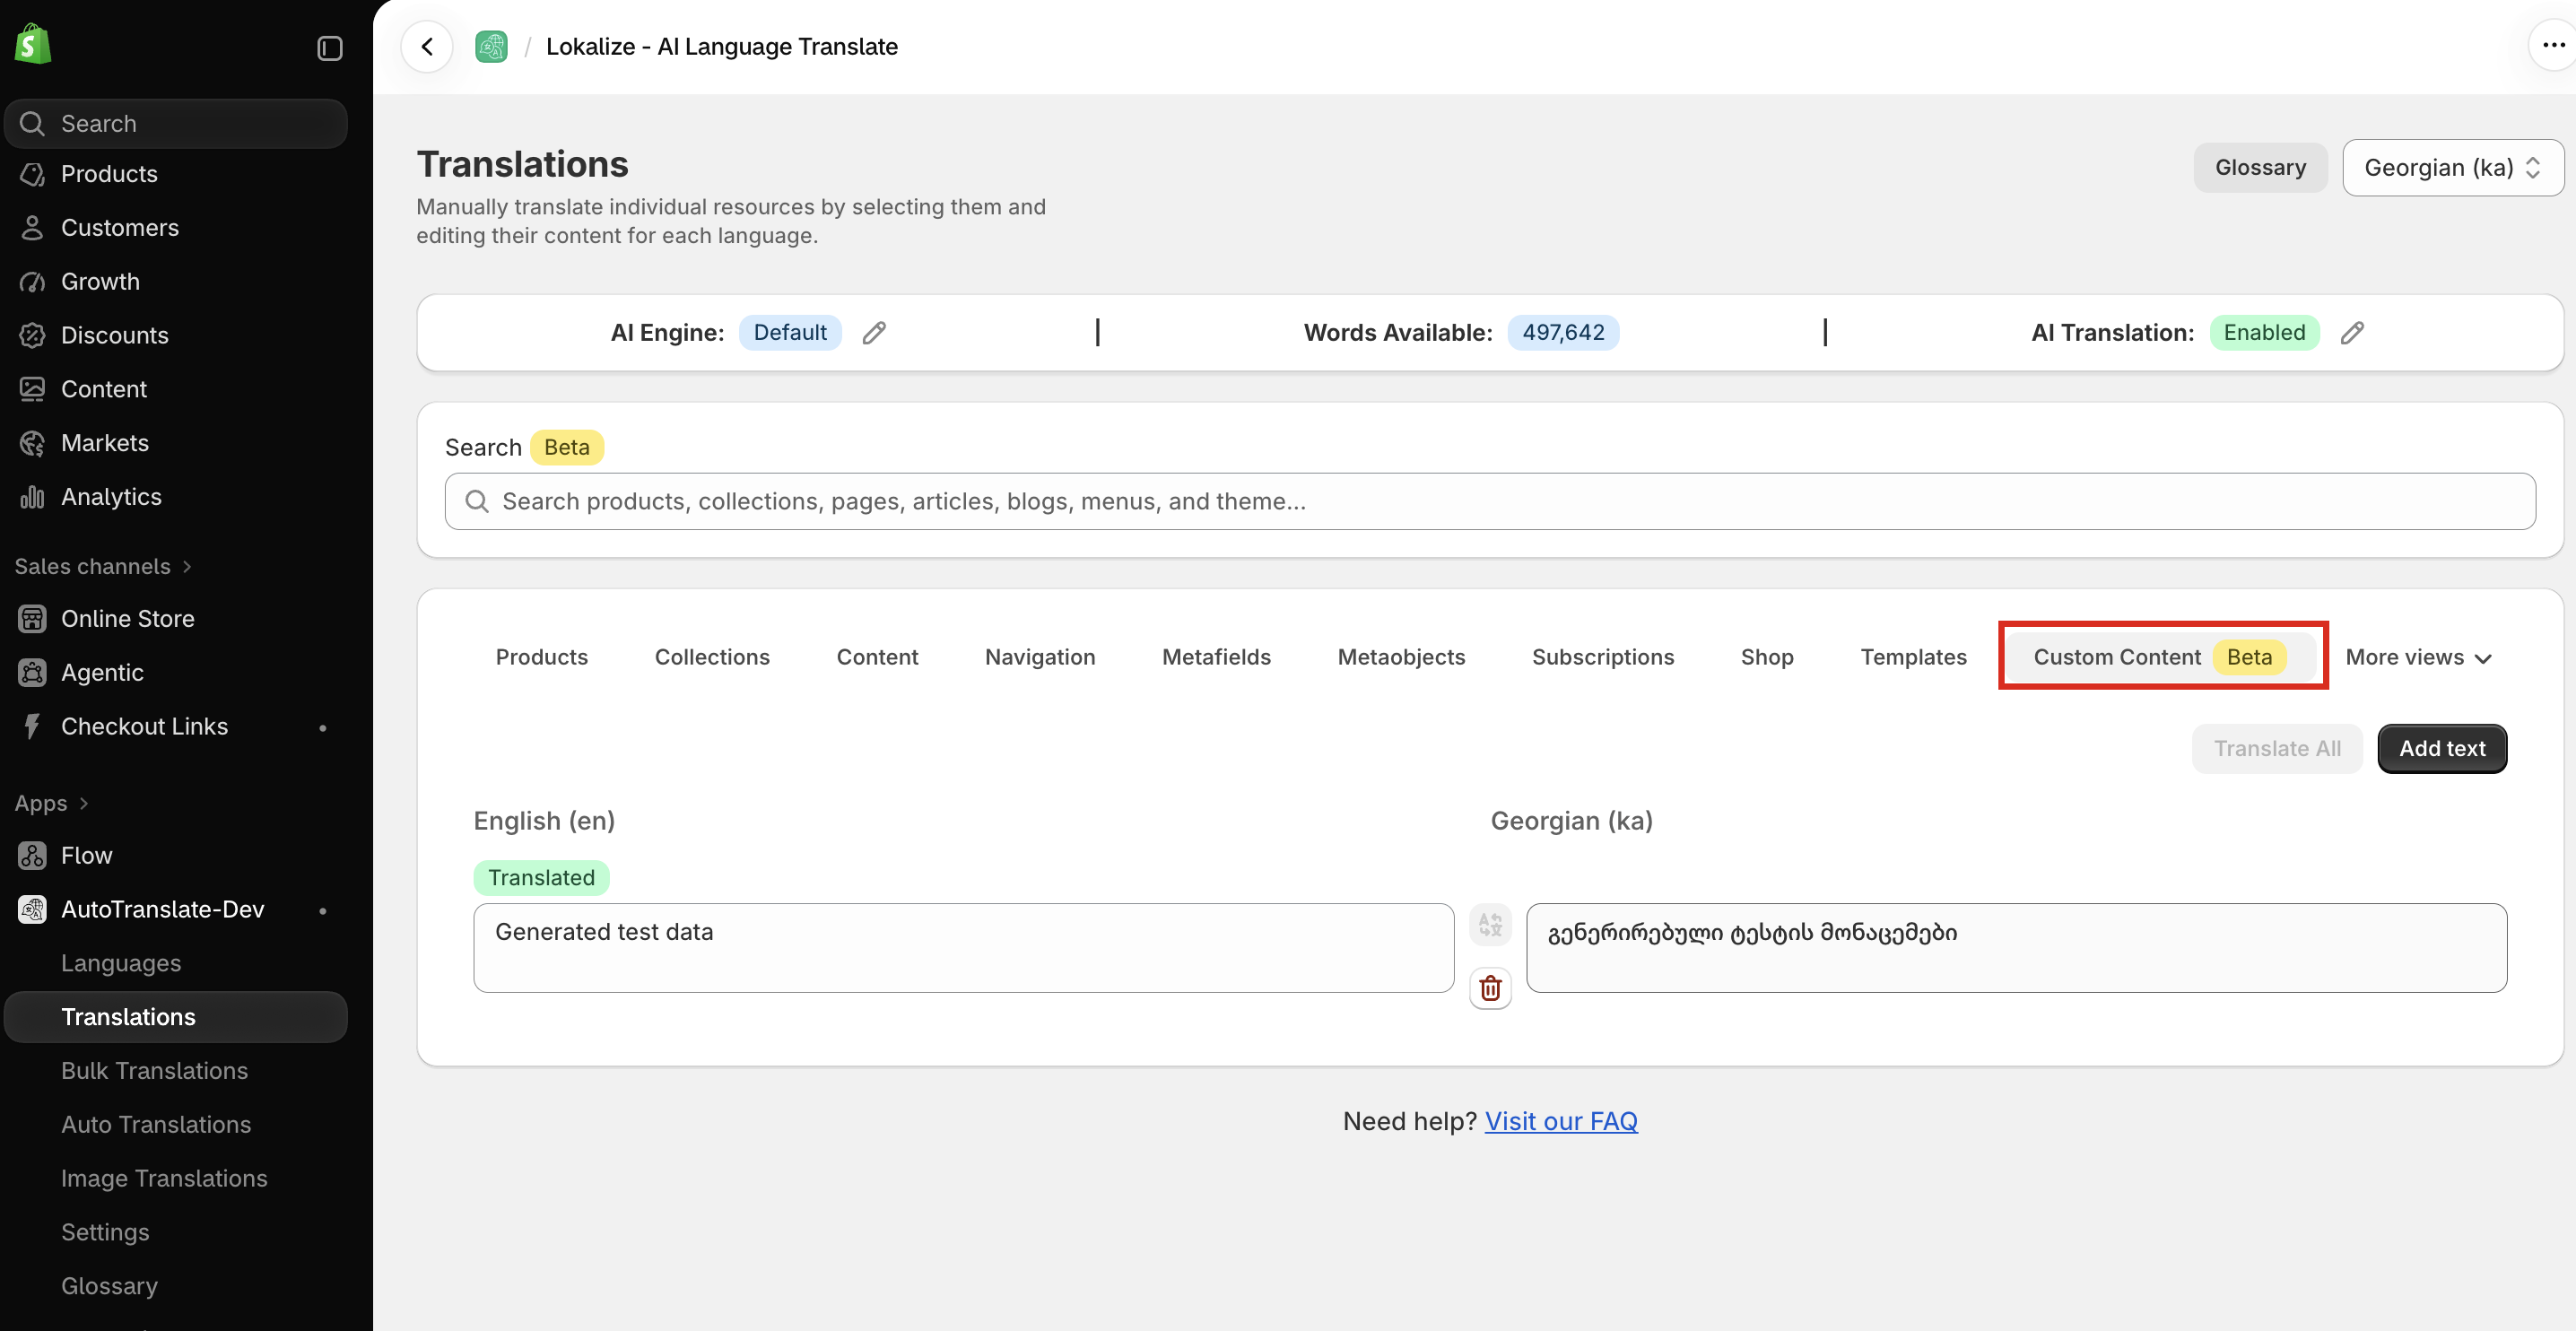The height and width of the screenshot is (1331, 2576).
Task: Click the Customers person icon in sidebar
Action: coord(32,228)
